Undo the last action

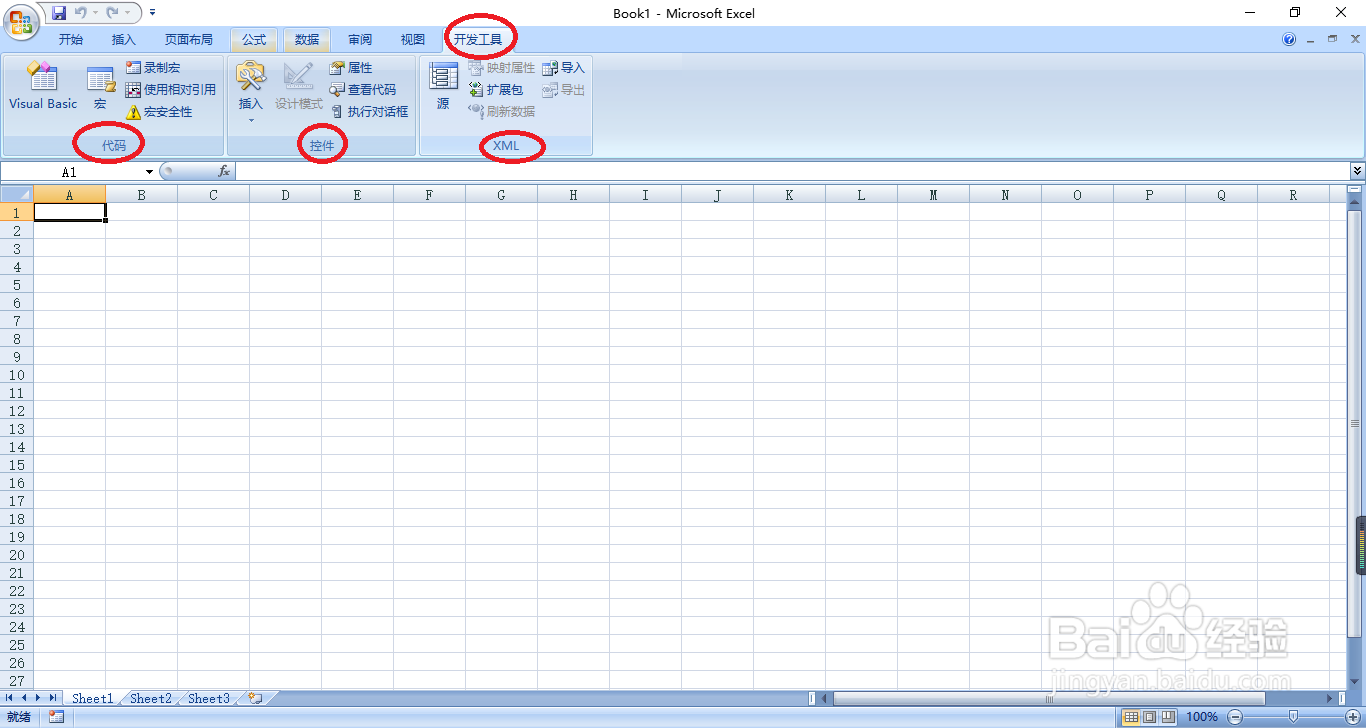tap(81, 13)
